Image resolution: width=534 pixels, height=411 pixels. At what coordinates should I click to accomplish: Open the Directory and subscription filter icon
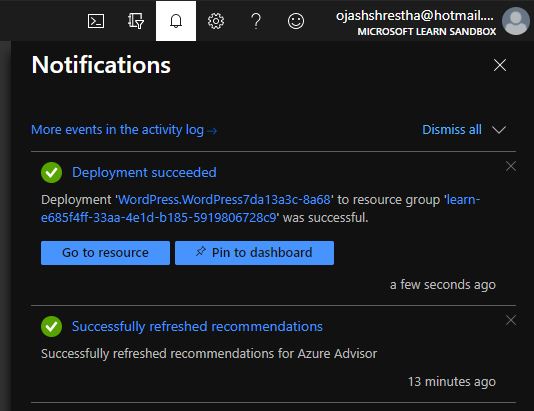click(x=136, y=21)
